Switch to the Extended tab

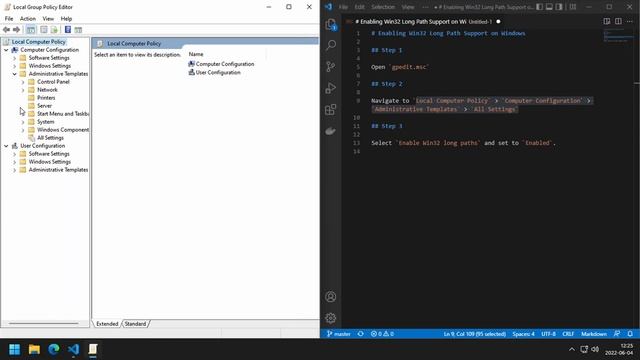pos(107,324)
